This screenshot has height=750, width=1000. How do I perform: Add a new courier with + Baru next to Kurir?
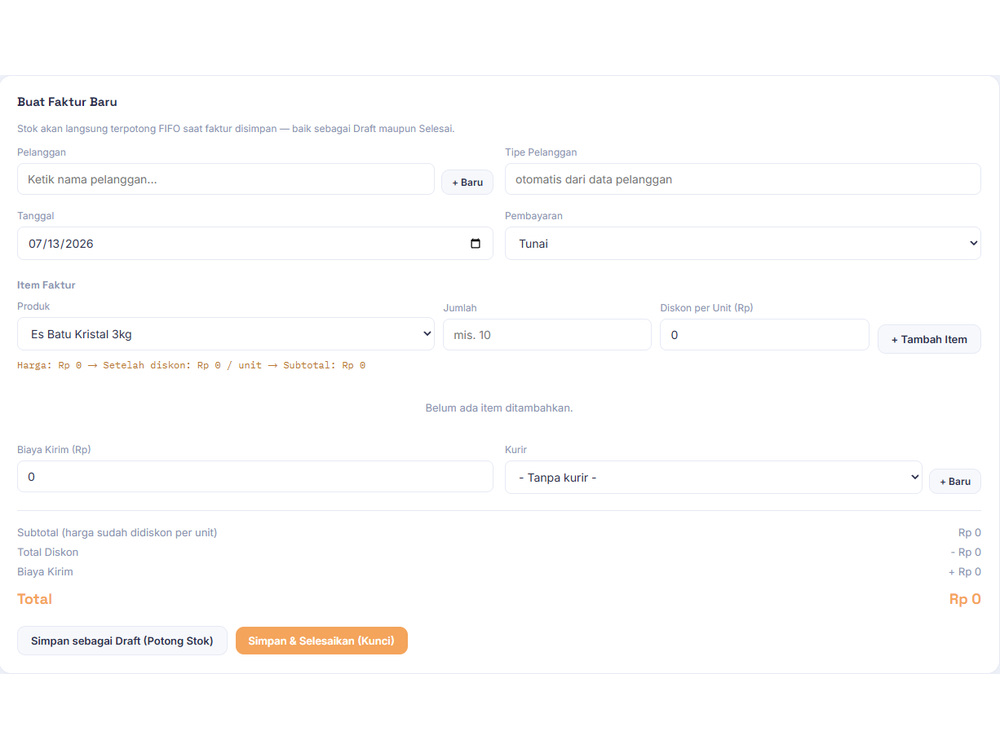coord(955,482)
